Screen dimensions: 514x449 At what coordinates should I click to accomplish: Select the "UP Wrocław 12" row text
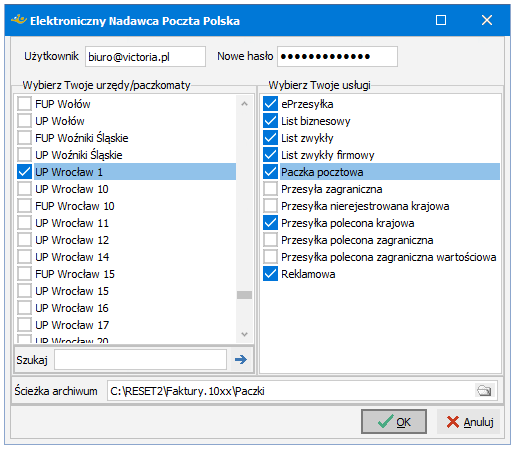coord(72,240)
